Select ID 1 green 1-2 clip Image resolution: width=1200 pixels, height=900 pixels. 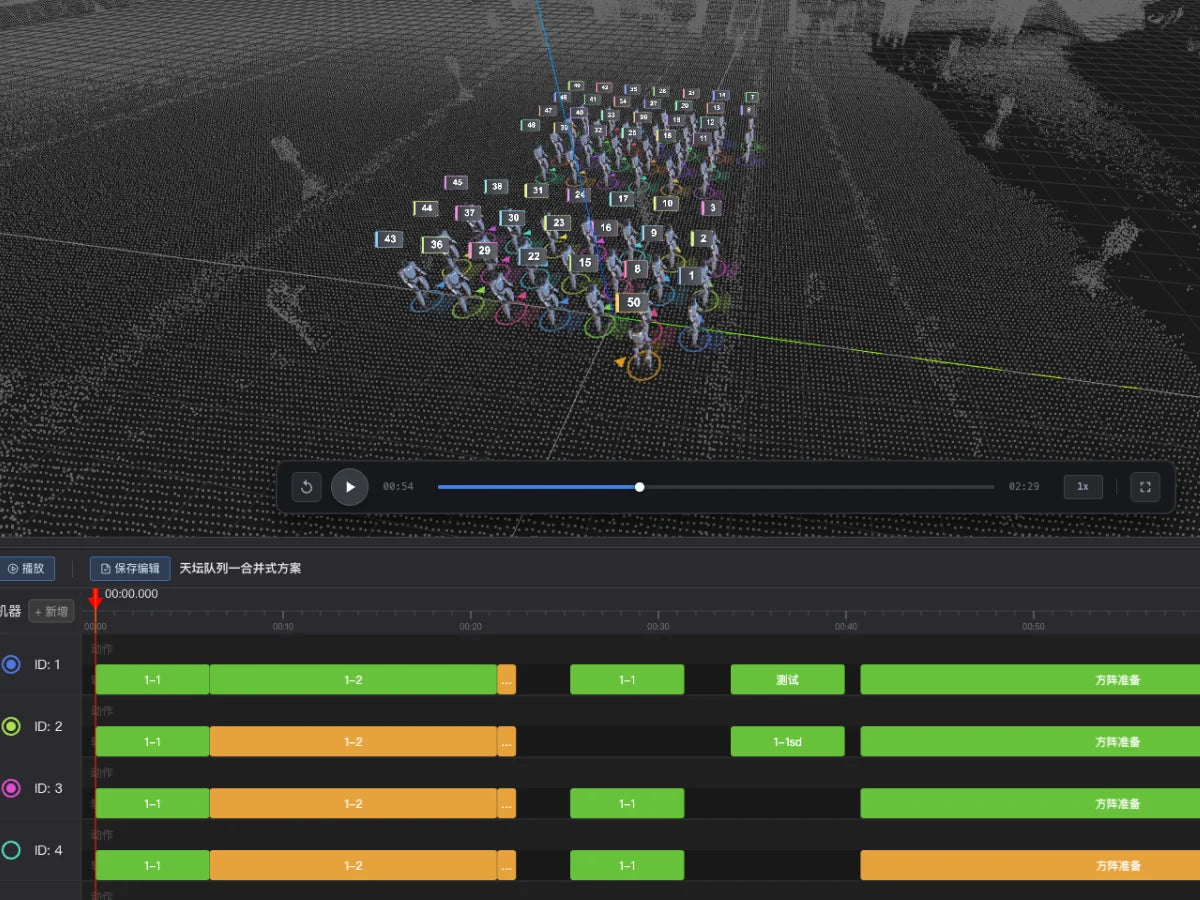(x=353, y=680)
